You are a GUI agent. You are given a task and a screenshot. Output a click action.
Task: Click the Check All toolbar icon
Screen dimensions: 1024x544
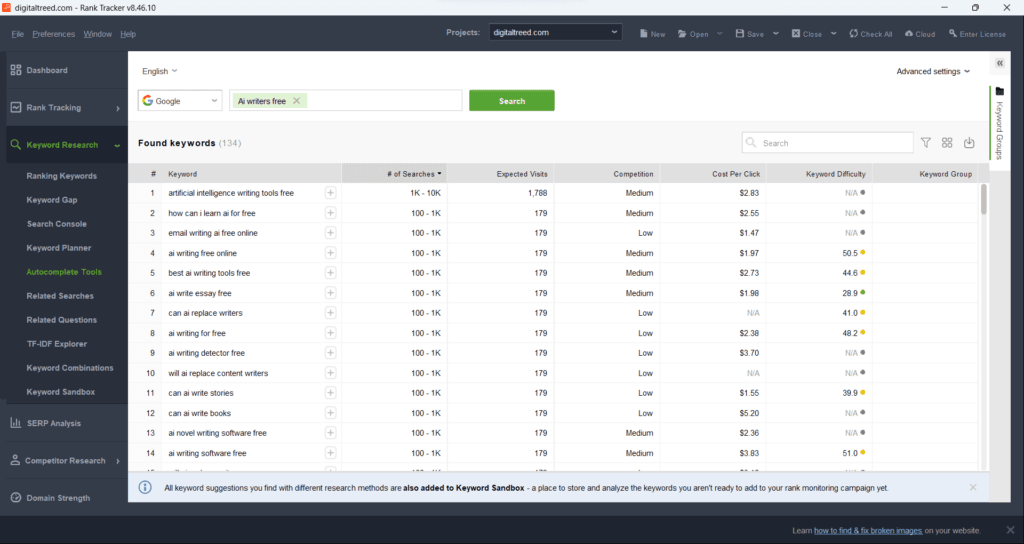pos(870,33)
